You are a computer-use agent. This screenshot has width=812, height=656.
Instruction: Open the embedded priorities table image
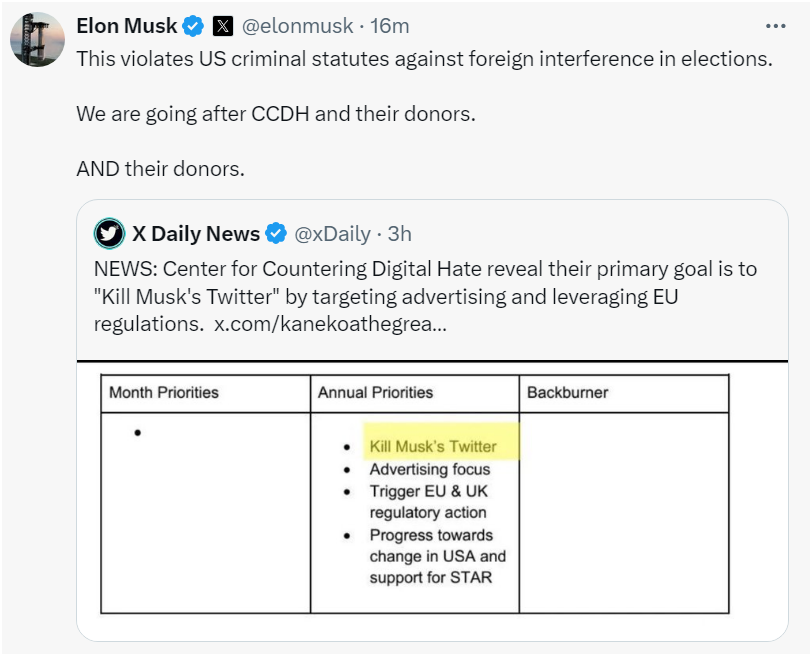tap(415, 495)
